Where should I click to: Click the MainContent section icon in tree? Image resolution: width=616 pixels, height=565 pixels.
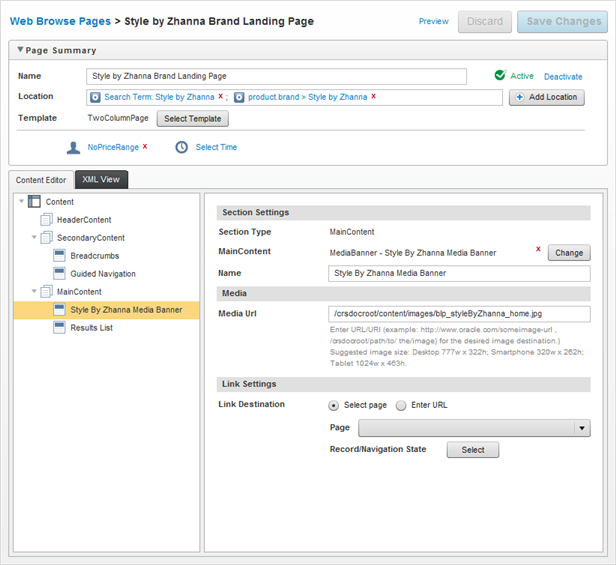(x=46, y=292)
